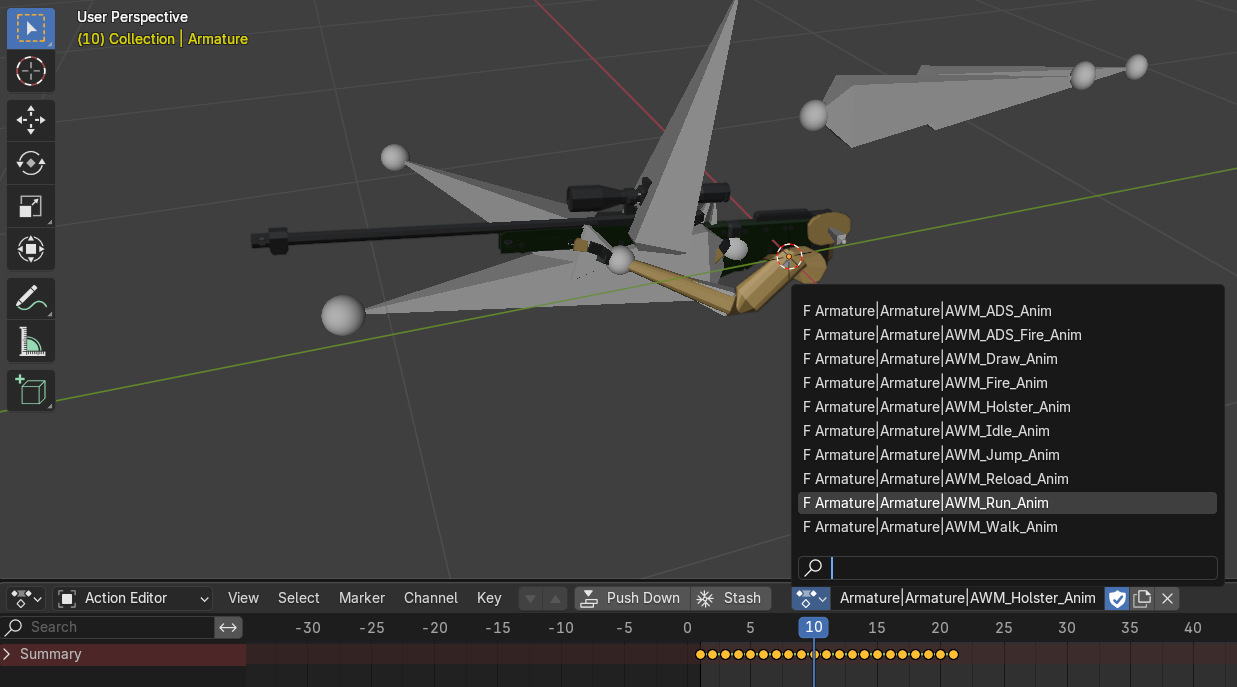Toggle the invert filter arrows button
Screen dimensions: 1237x687
point(229,627)
